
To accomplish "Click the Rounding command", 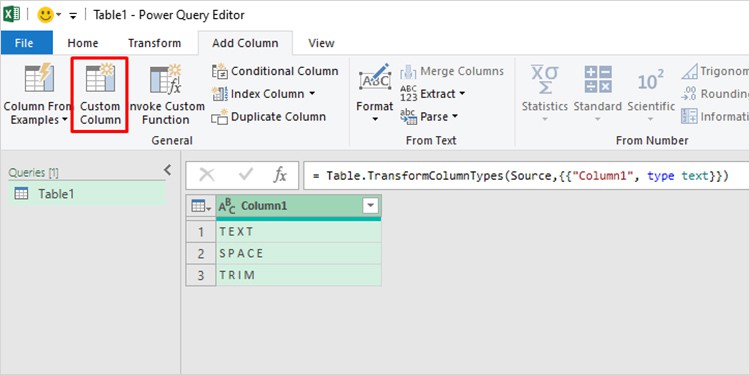I will [715, 94].
